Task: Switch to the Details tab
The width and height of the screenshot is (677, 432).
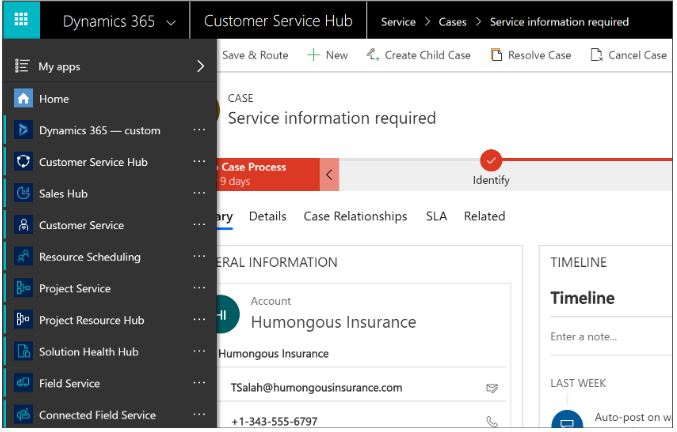Action: (x=268, y=216)
